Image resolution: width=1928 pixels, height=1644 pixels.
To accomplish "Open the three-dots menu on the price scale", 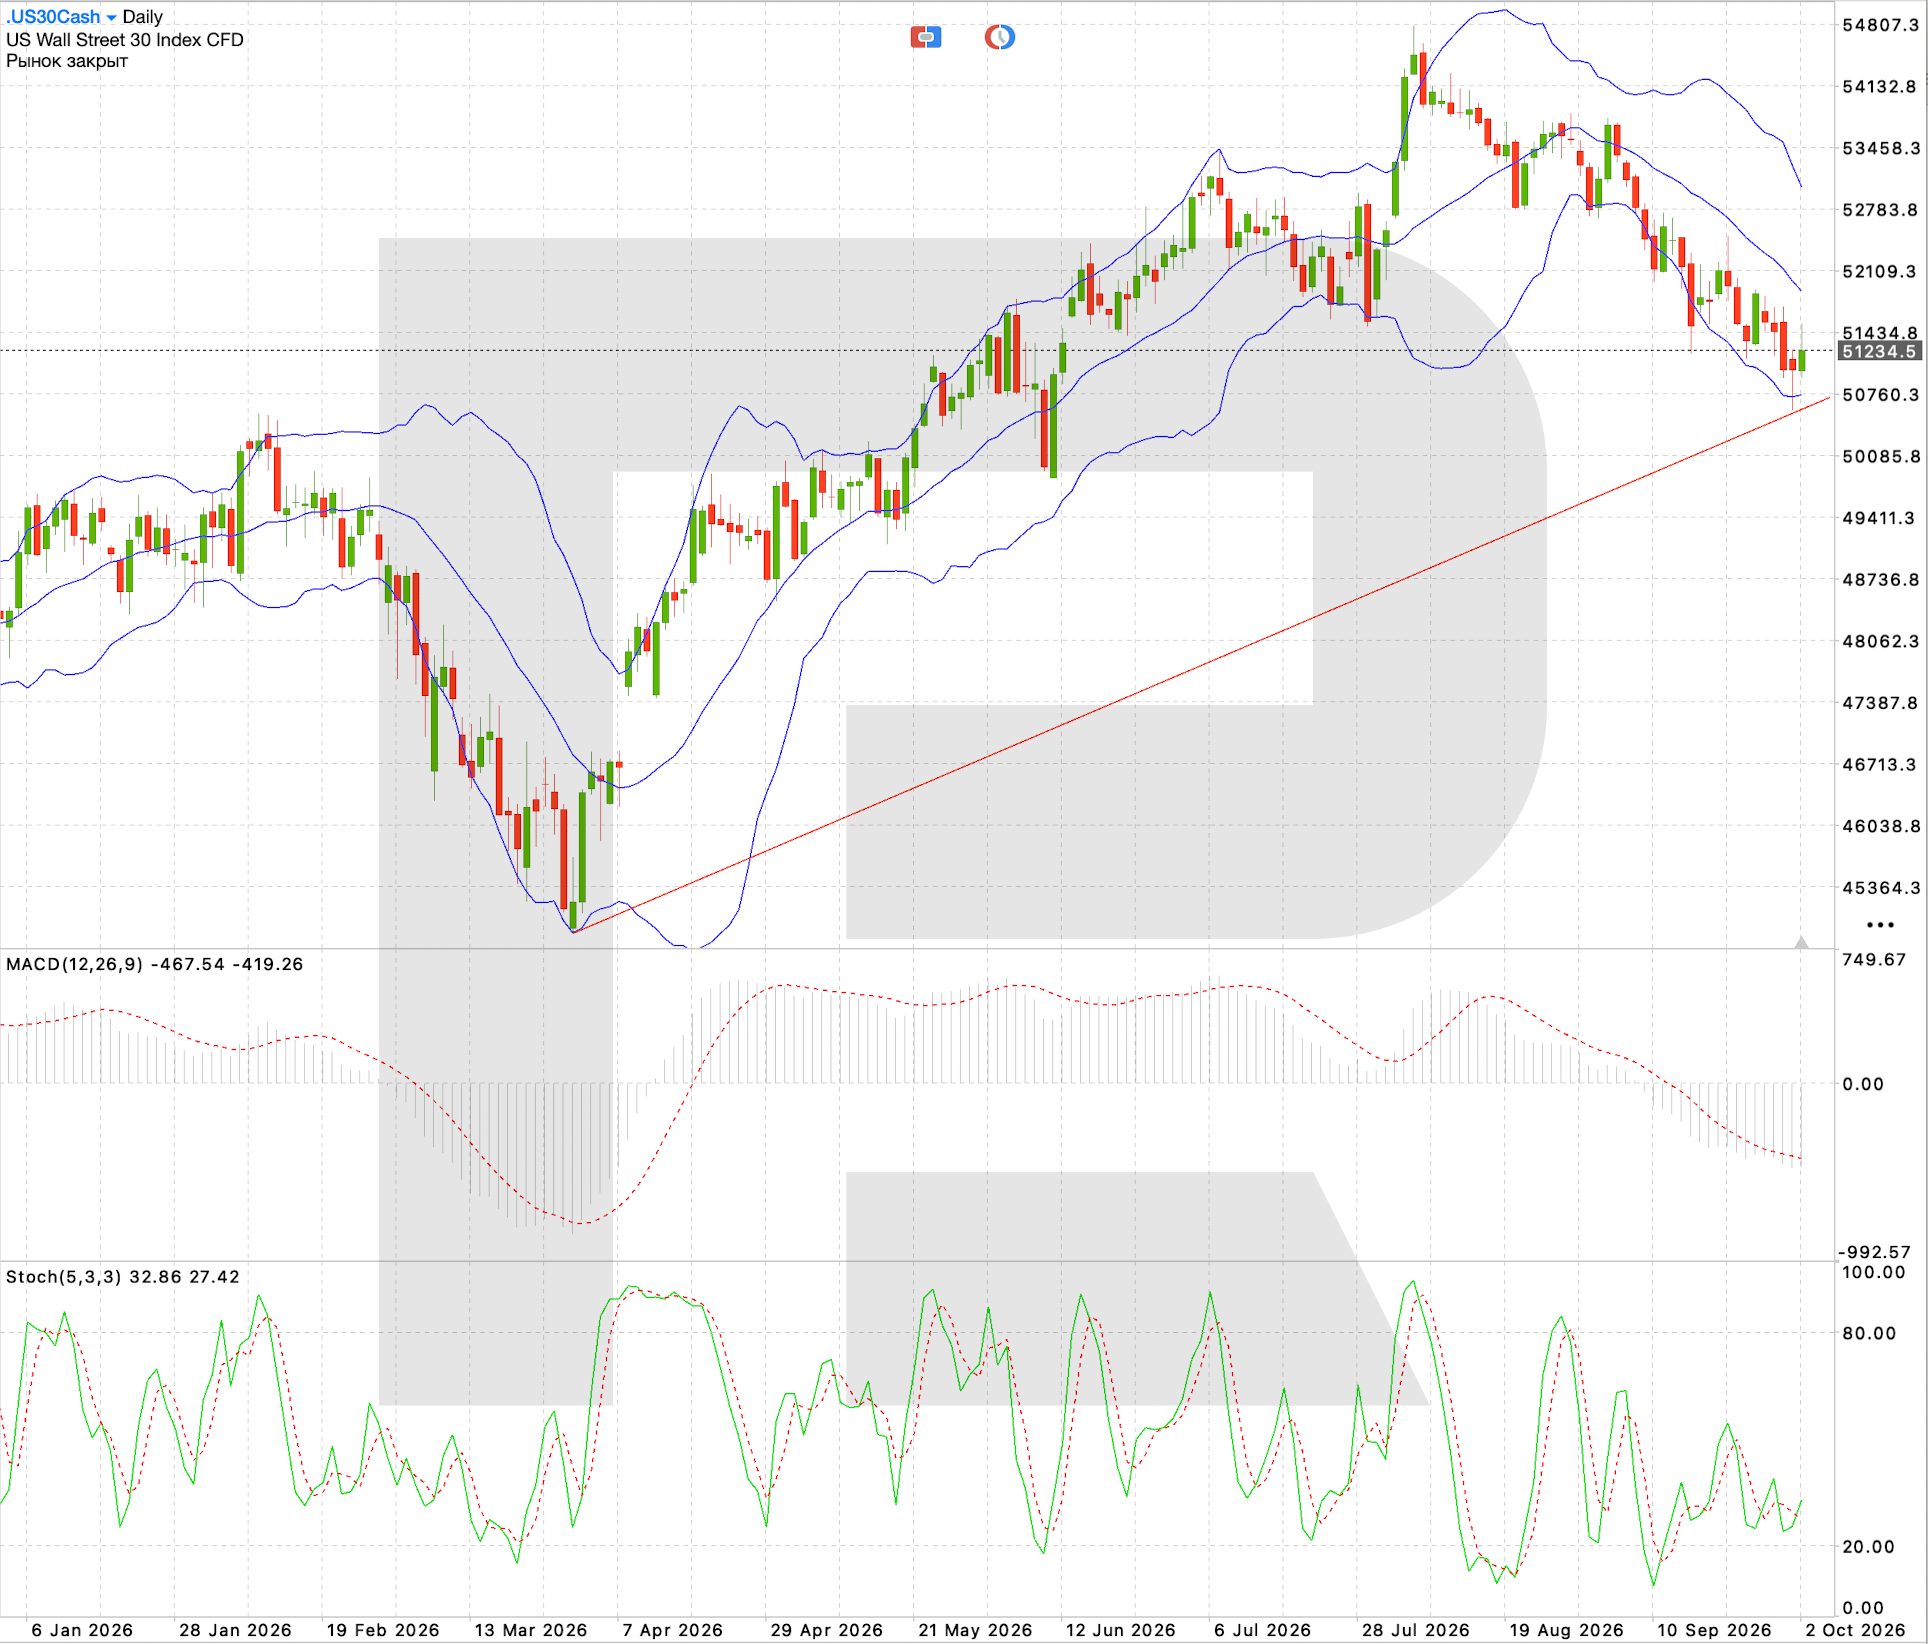I will click(x=1880, y=925).
